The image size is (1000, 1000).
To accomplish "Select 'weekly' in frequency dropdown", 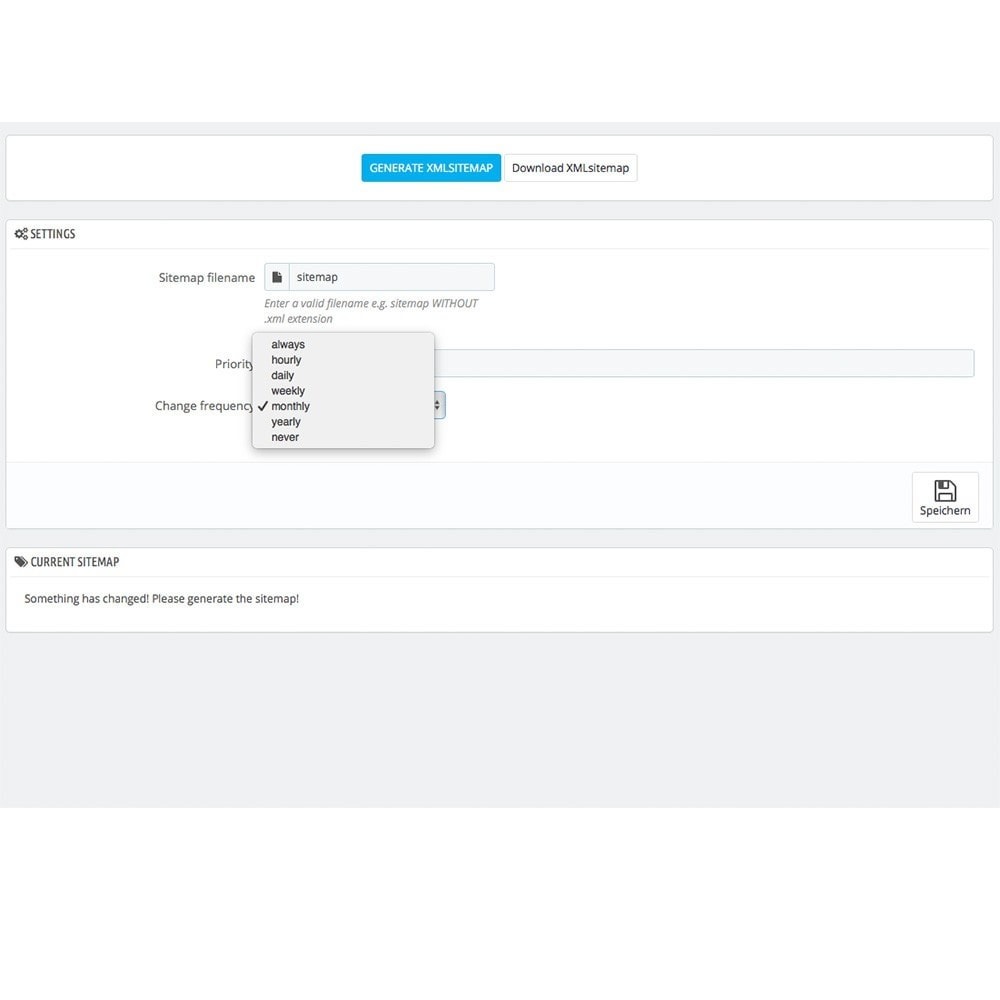I will (x=343, y=390).
